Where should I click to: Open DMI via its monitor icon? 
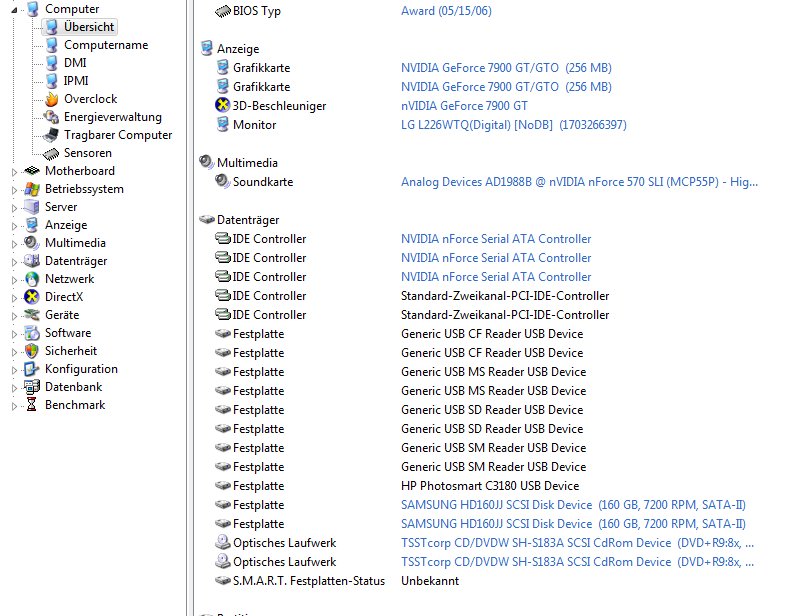coord(52,63)
